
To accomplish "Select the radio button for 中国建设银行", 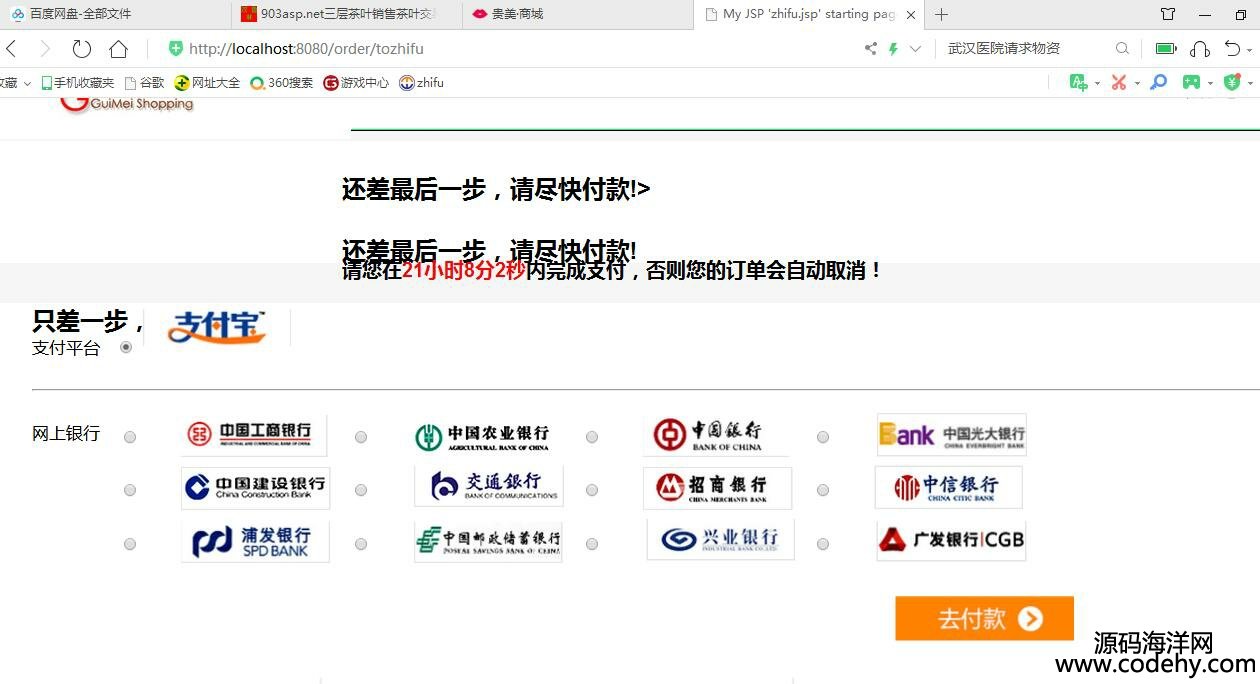I will (x=130, y=490).
